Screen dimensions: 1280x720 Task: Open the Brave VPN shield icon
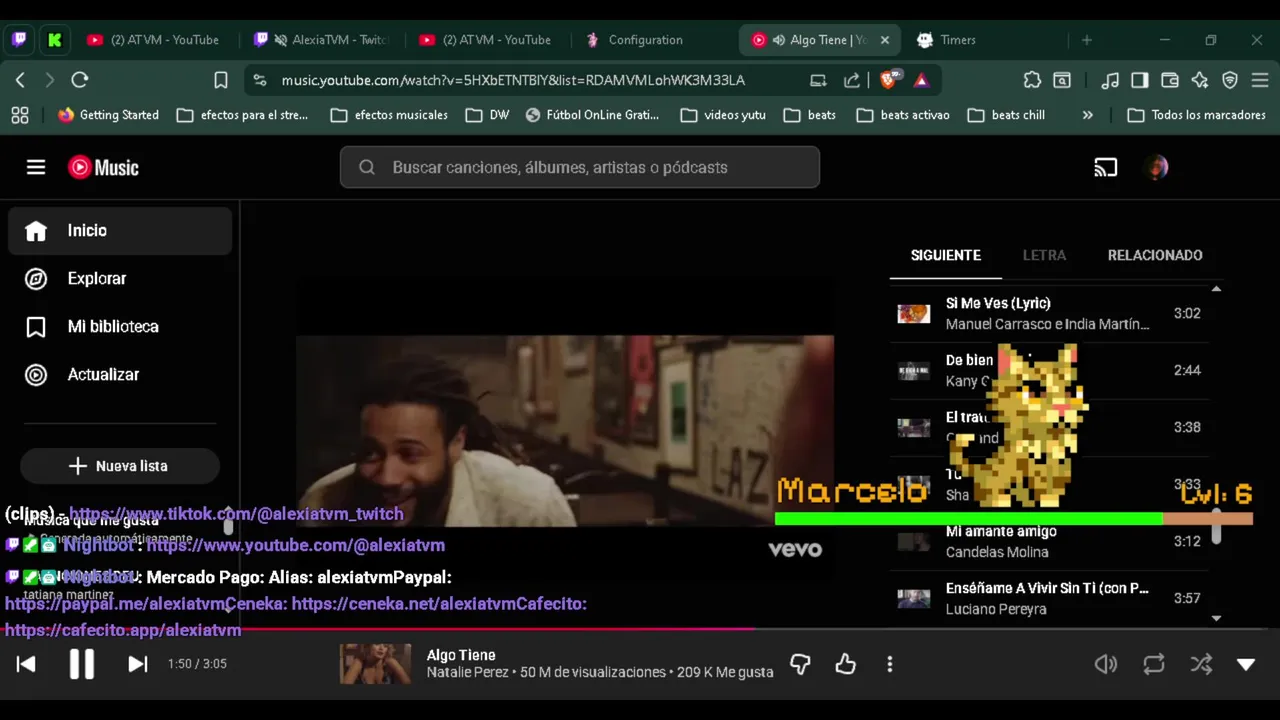click(x=1230, y=80)
